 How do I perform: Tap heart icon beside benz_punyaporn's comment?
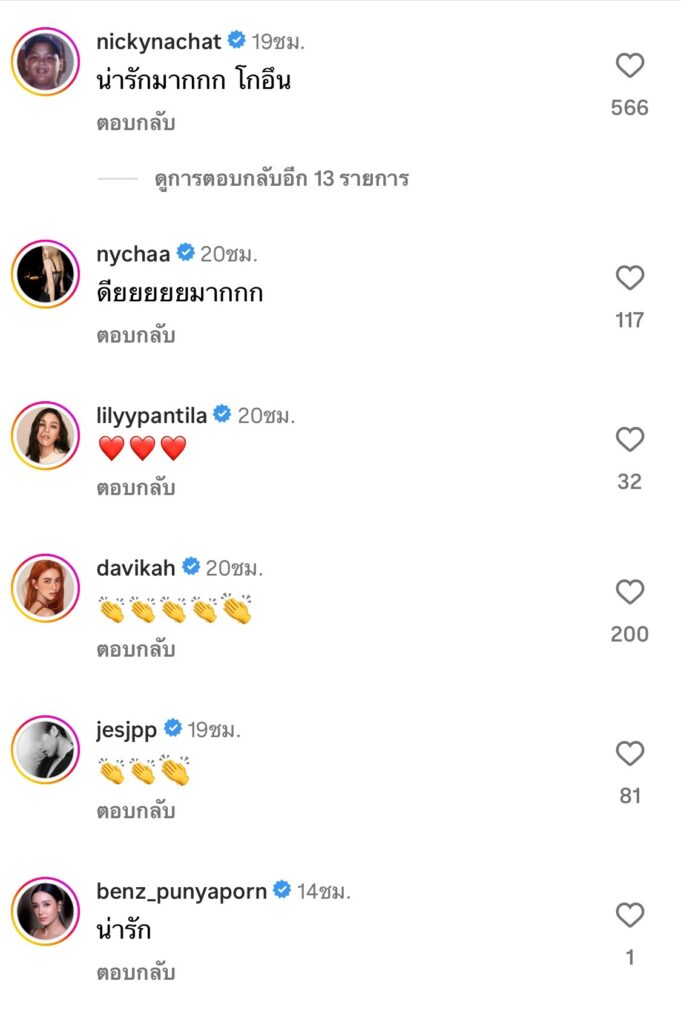629,916
